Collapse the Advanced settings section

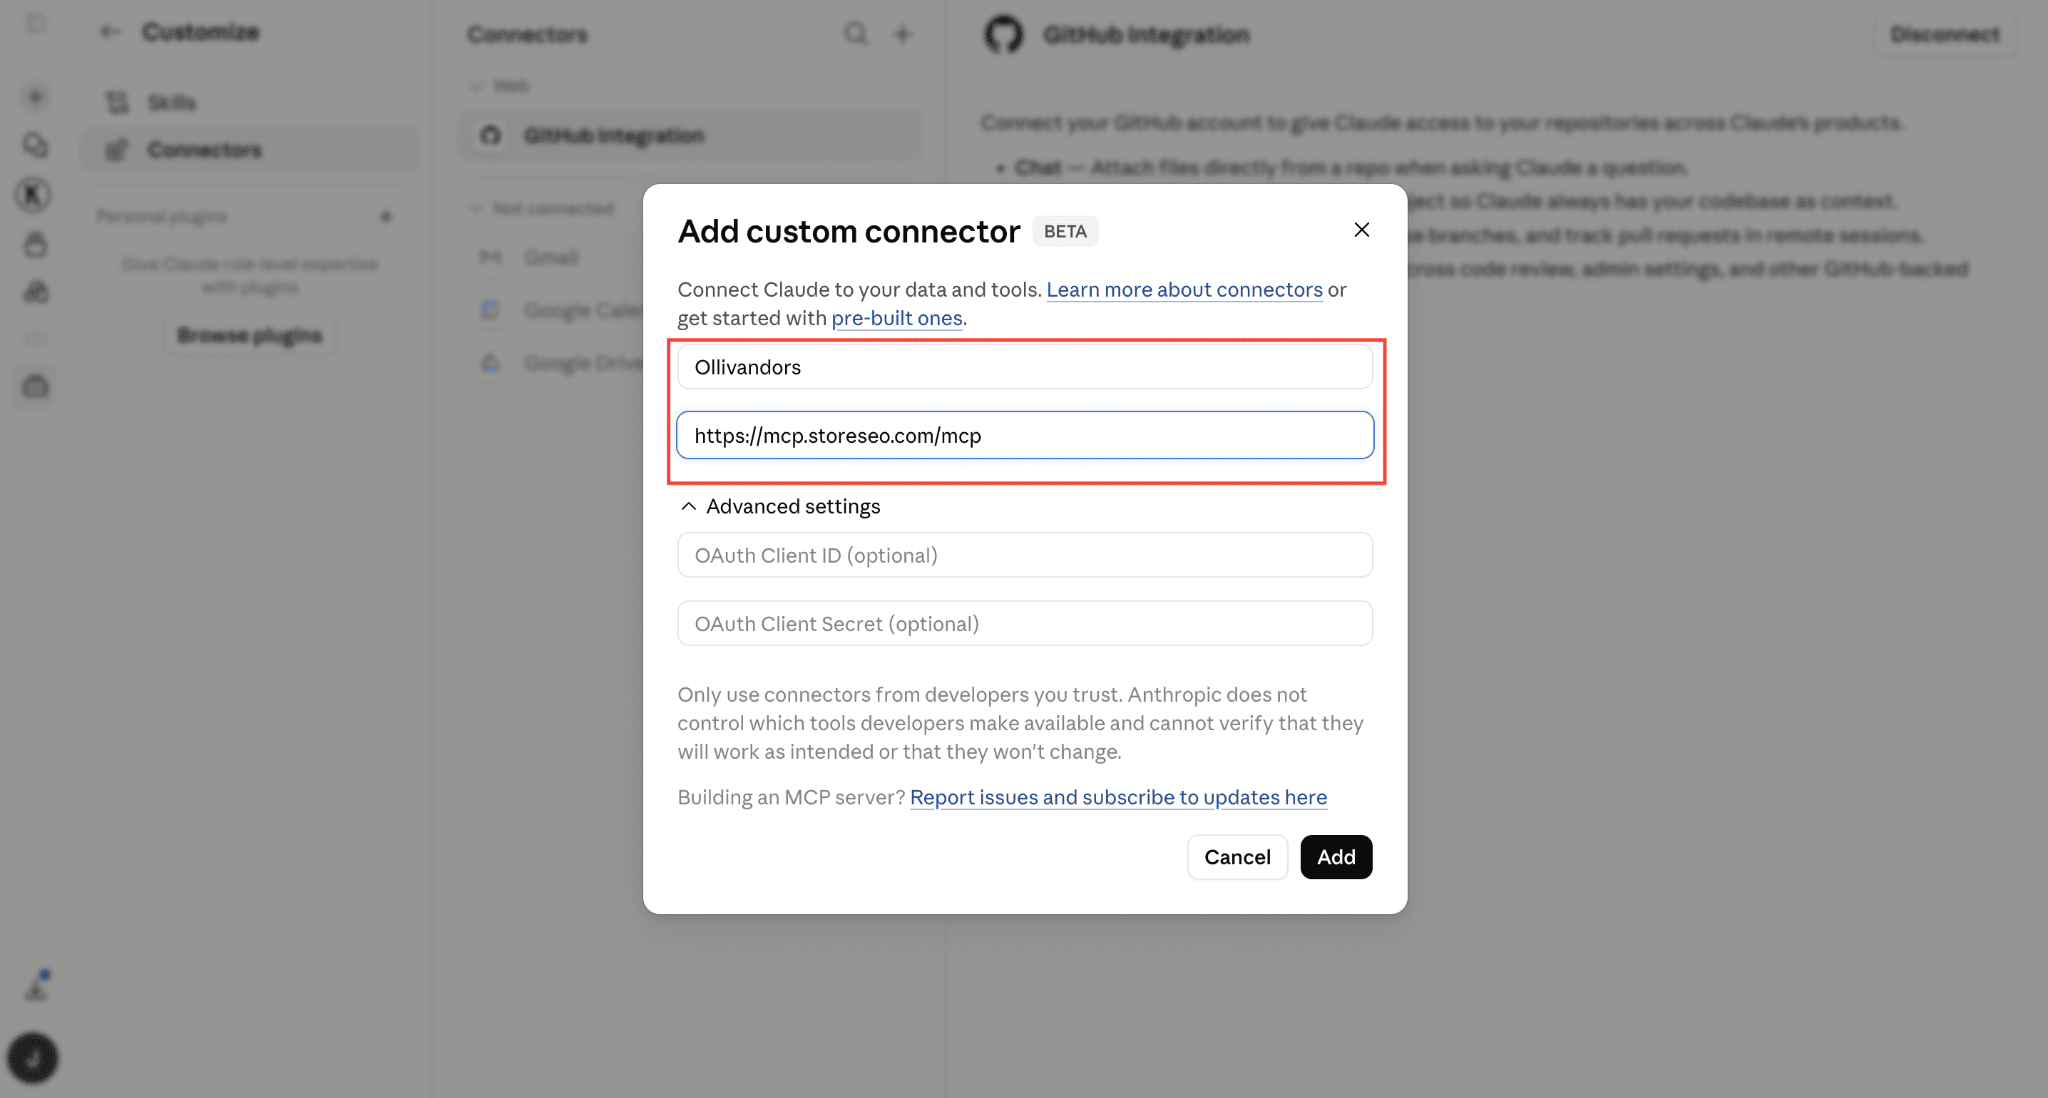780,506
